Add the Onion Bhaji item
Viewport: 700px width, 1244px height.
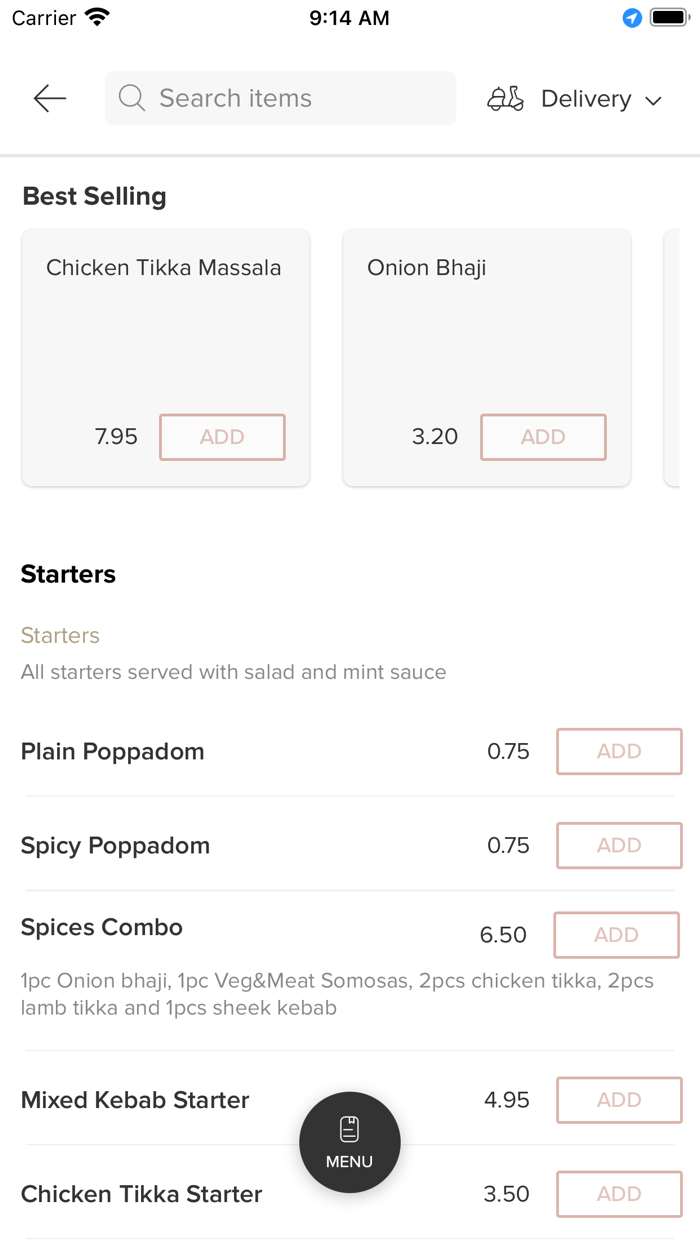point(543,437)
